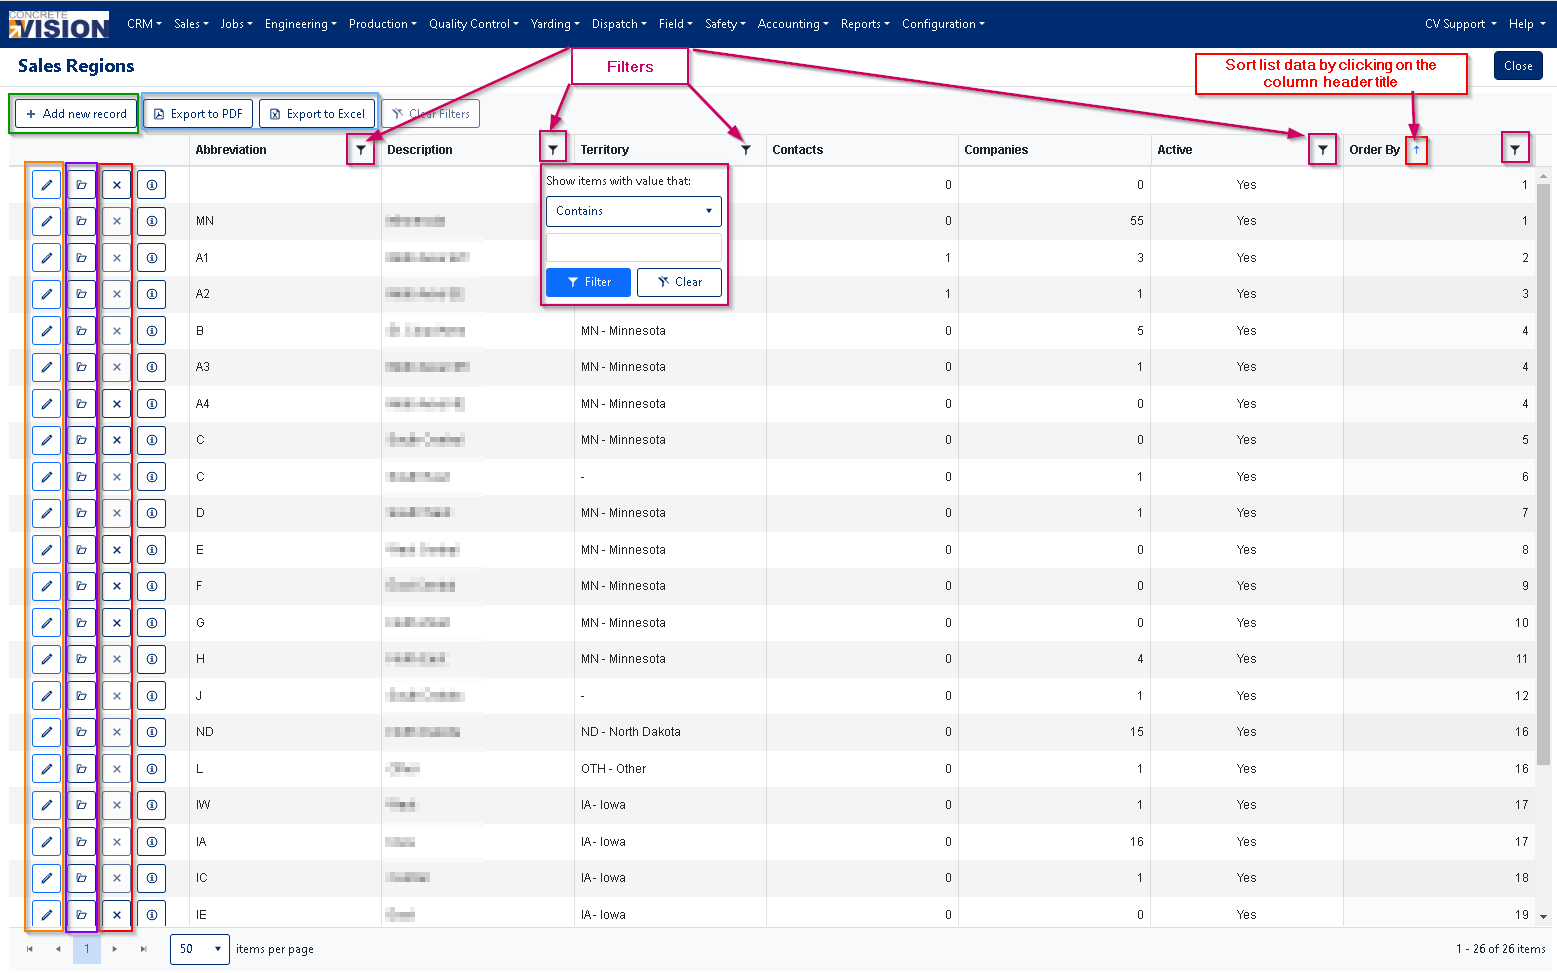Export list to Excel
Image resolution: width=1557 pixels, height=973 pixels.
tap(317, 114)
